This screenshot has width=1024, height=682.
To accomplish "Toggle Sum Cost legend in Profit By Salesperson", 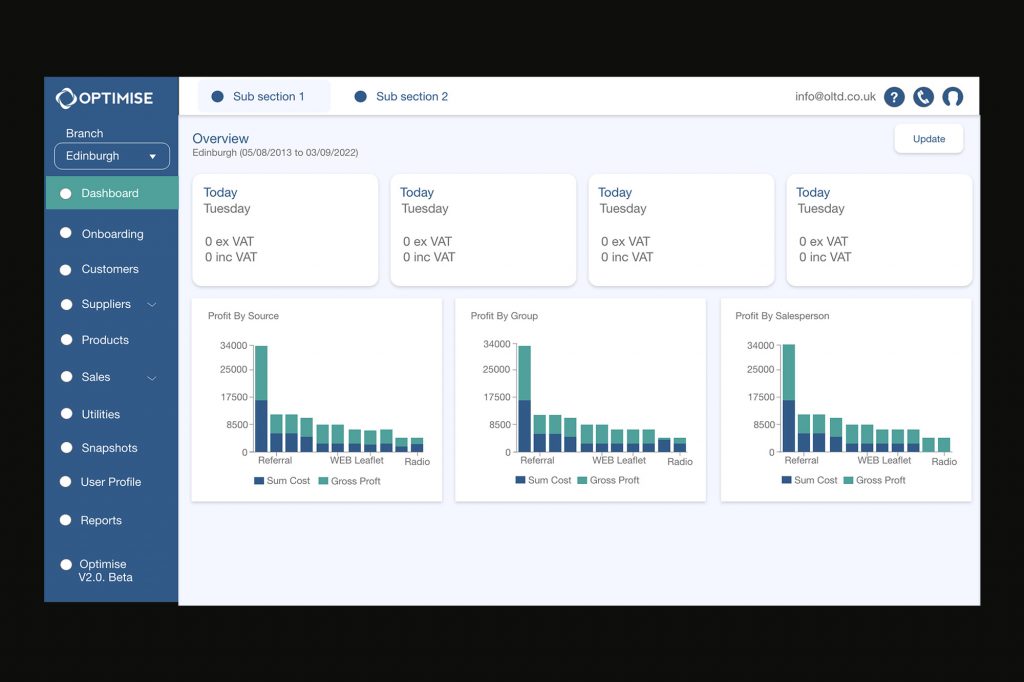I will pos(810,481).
